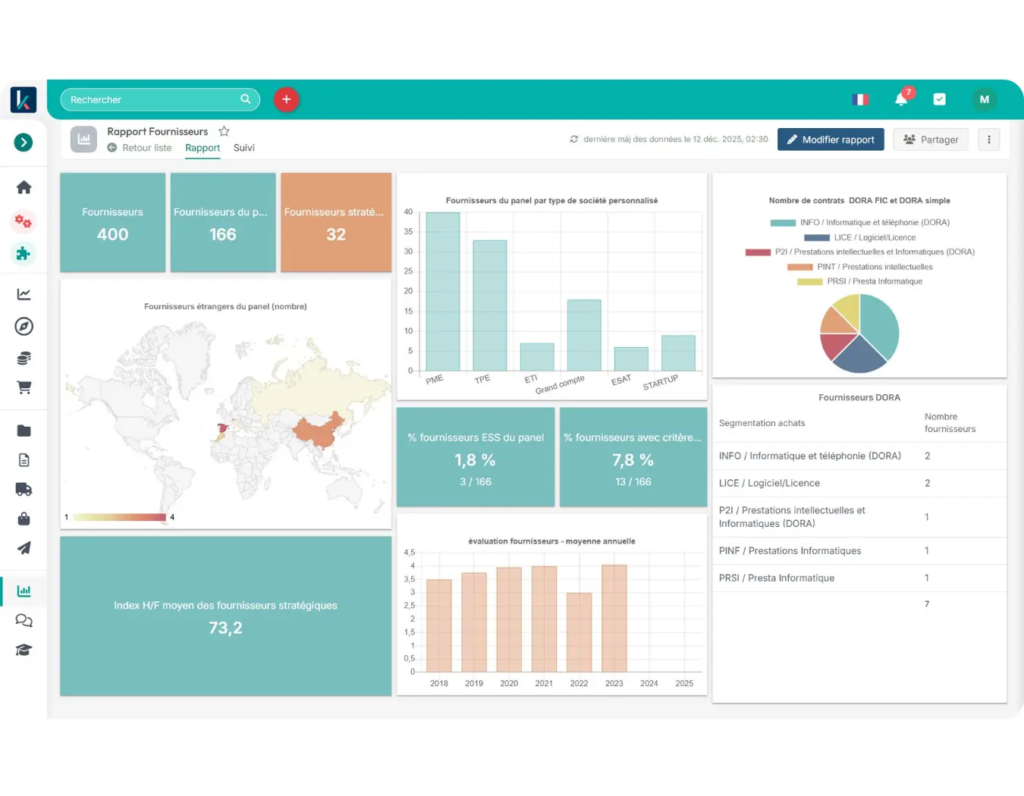The height and width of the screenshot is (796, 1024).
Task: Click the home icon in sidebar
Action: 24,187
